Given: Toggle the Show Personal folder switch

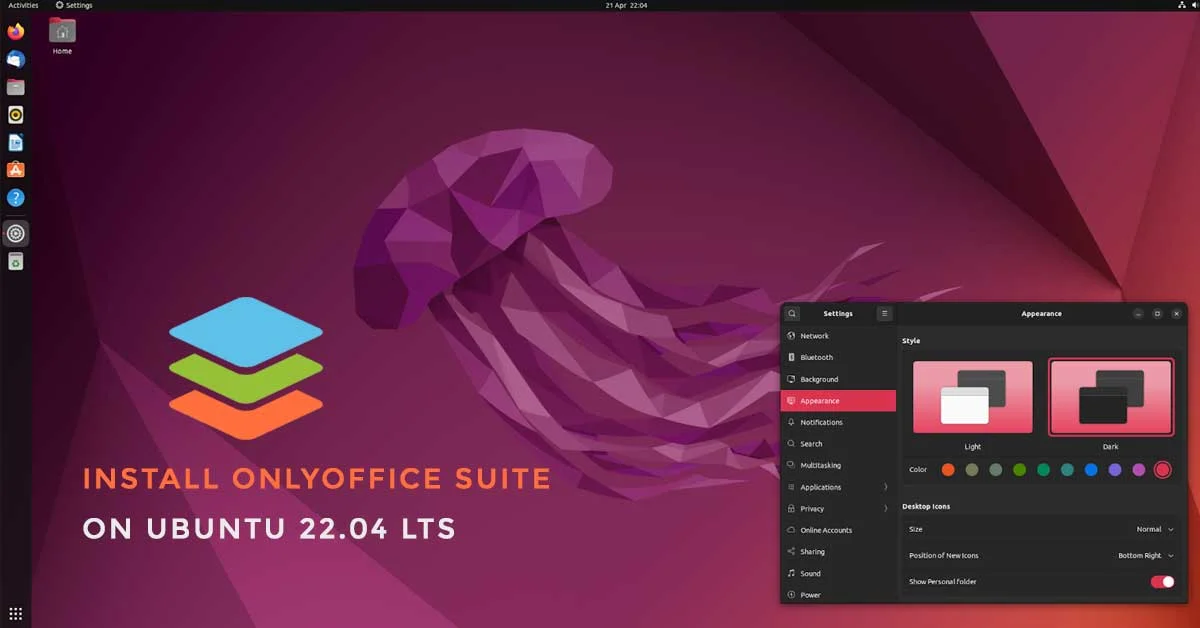Looking at the screenshot, I should click(1162, 582).
